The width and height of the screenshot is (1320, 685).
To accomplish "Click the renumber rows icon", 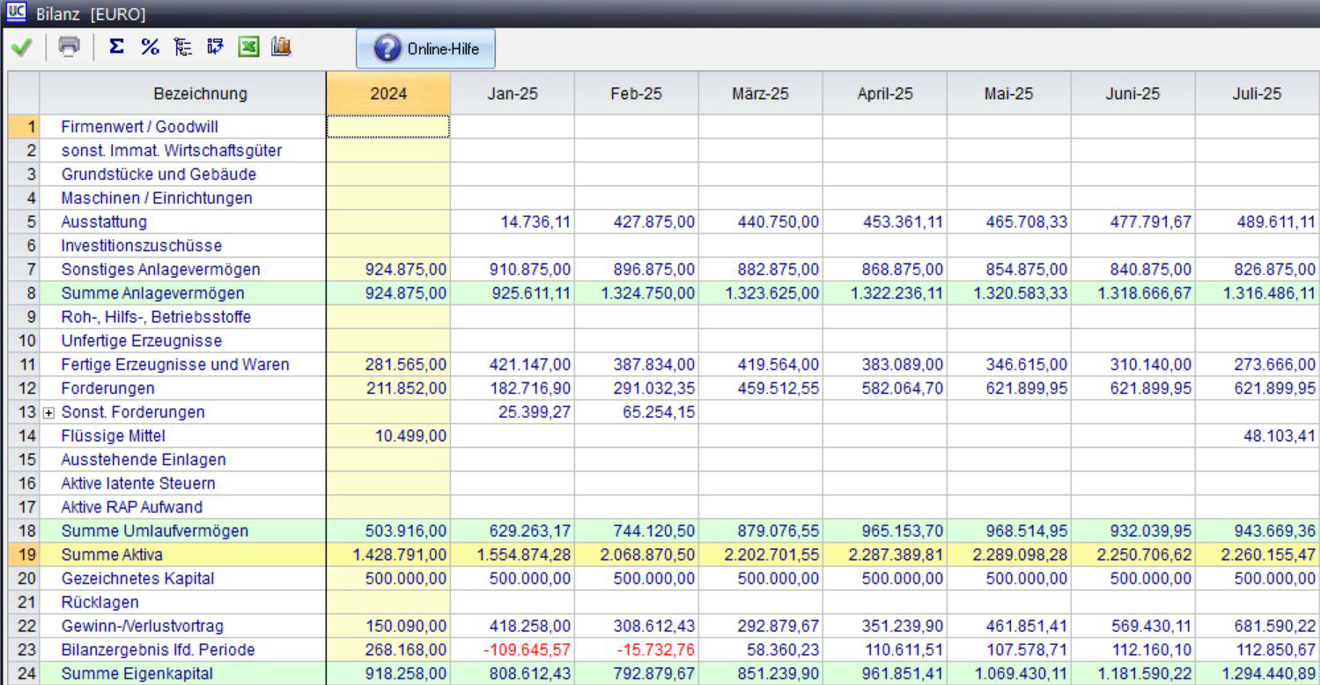I will tap(215, 47).
